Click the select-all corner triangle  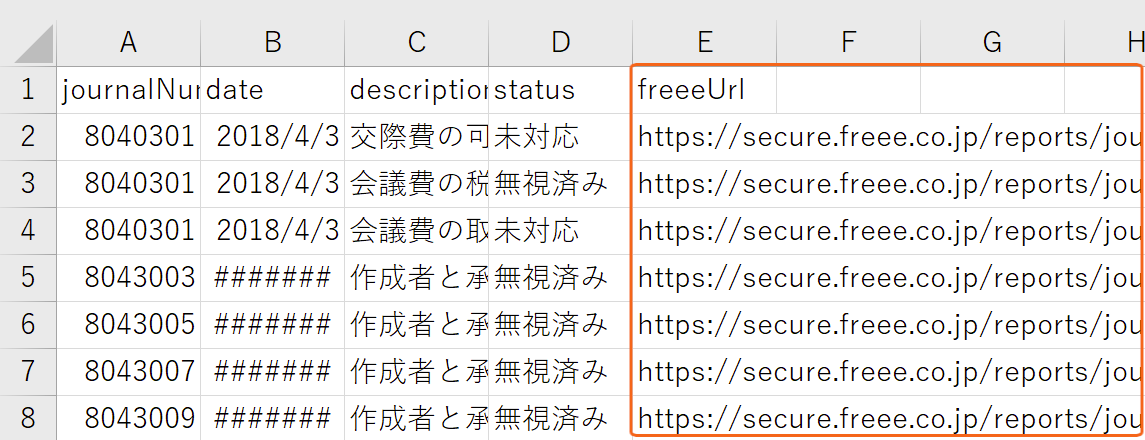[34, 45]
